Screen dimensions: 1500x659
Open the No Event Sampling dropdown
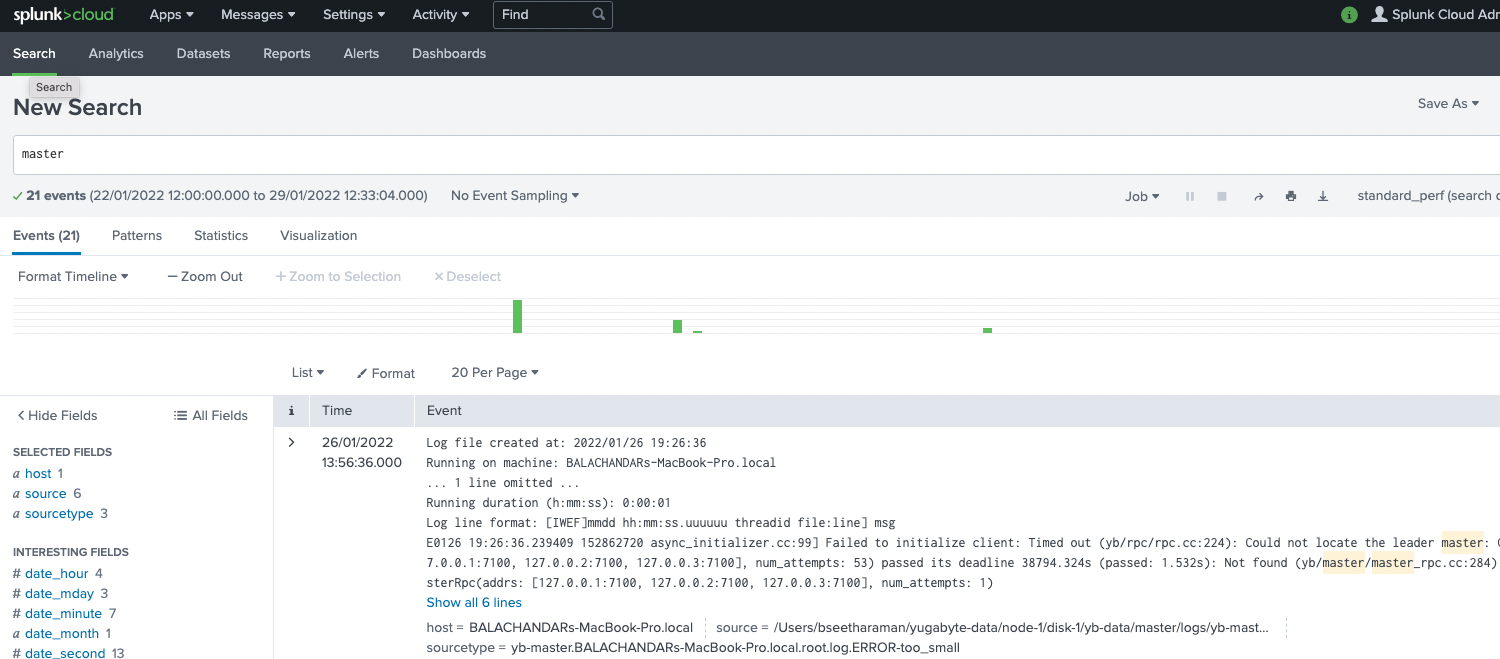[514, 196]
